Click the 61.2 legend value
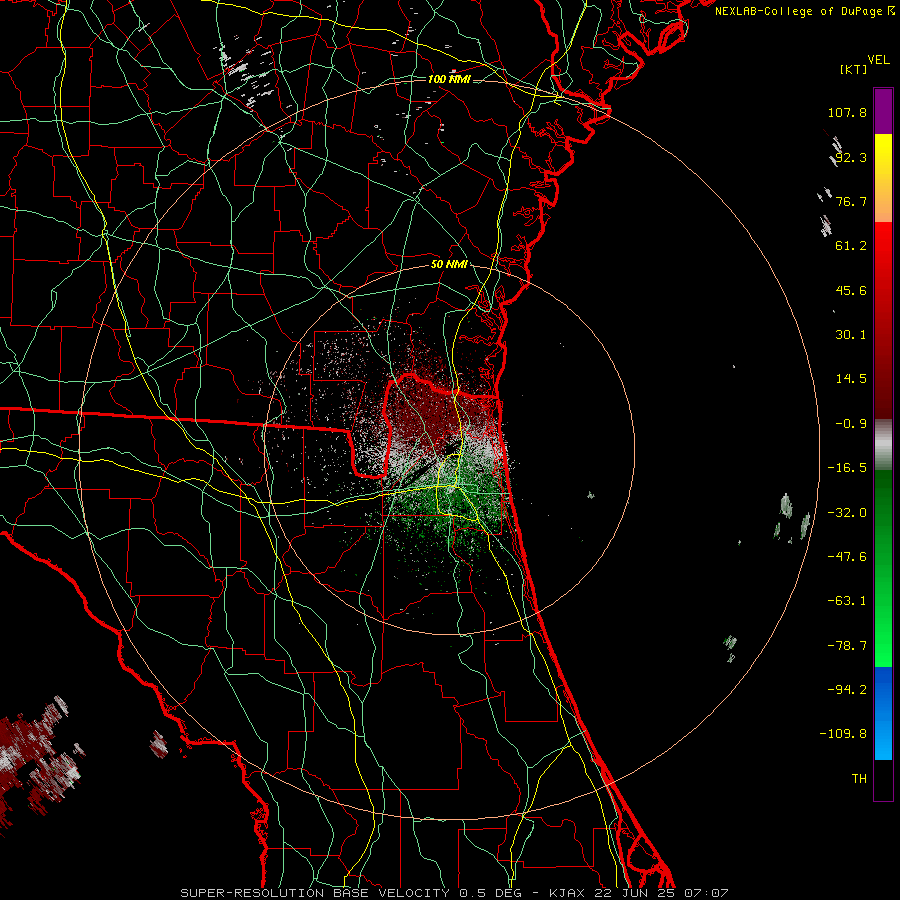The width and height of the screenshot is (900, 900). [851, 246]
